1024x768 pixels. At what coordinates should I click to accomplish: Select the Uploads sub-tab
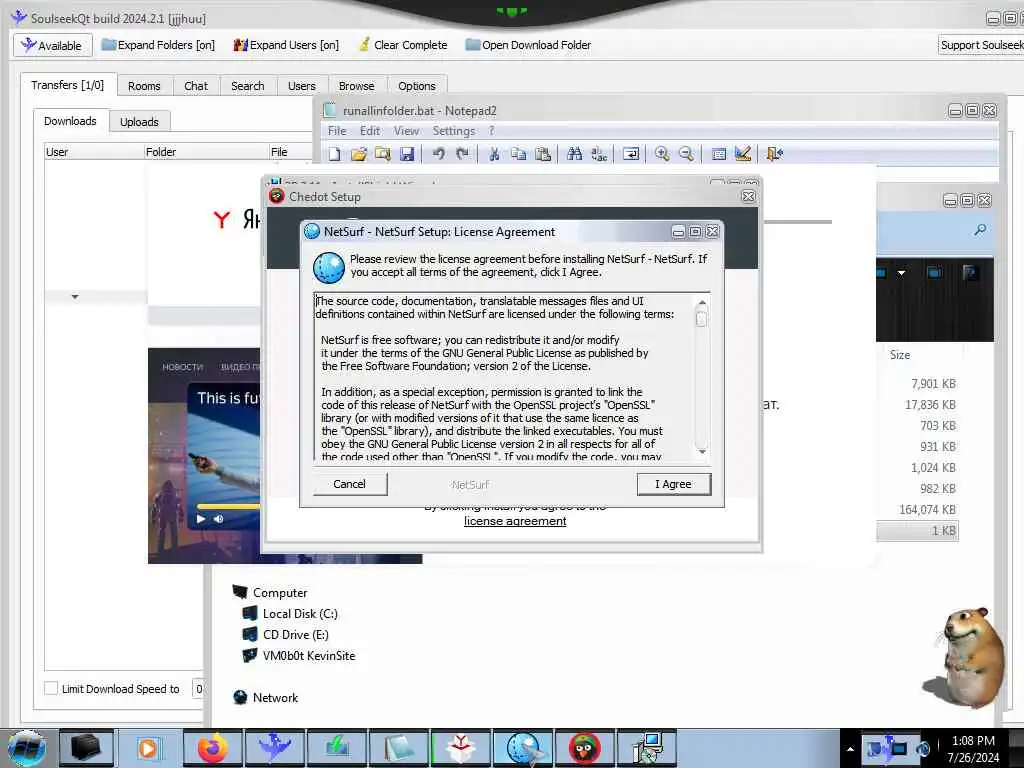point(139,121)
